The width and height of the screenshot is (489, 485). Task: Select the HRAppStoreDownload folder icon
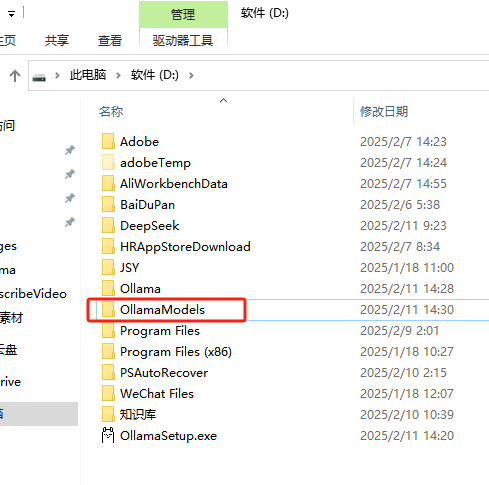pos(108,246)
